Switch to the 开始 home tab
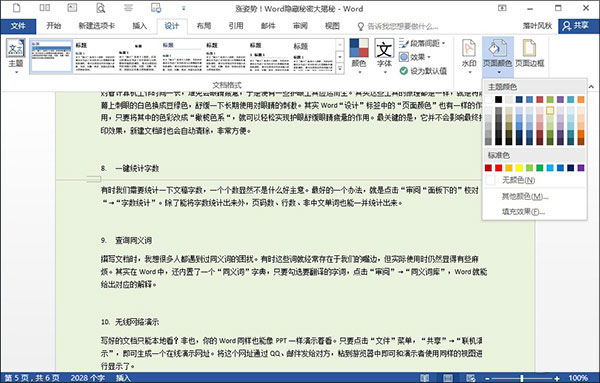This screenshot has width=600, height=383. point(54,26)
